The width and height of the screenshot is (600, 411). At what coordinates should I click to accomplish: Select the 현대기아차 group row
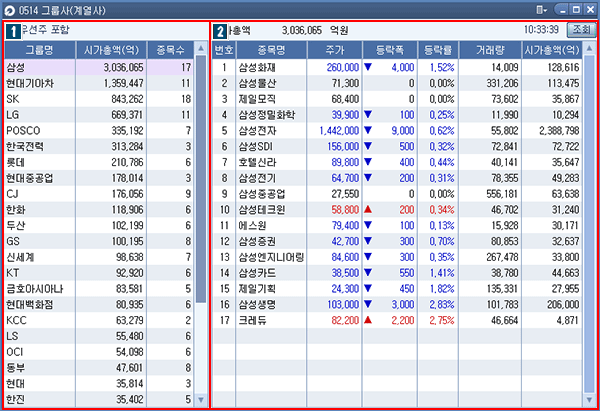click(99, 83)
